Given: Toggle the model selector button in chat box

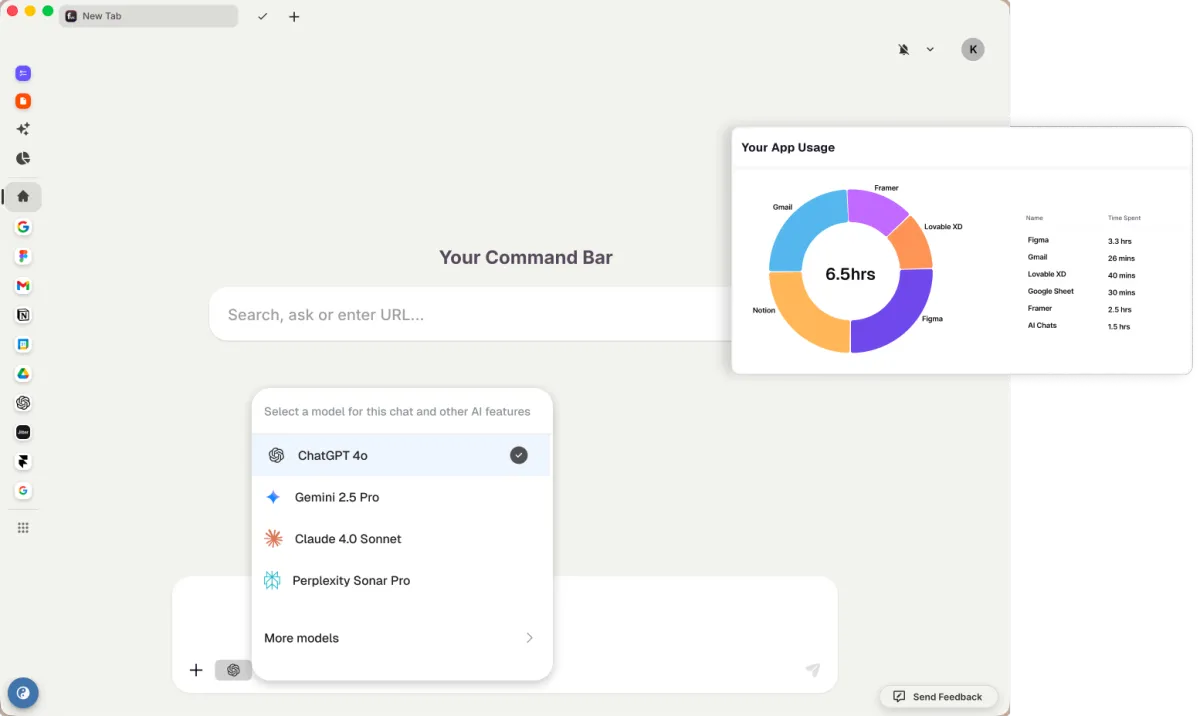Looking at the screenshot, I should [233, 670].
